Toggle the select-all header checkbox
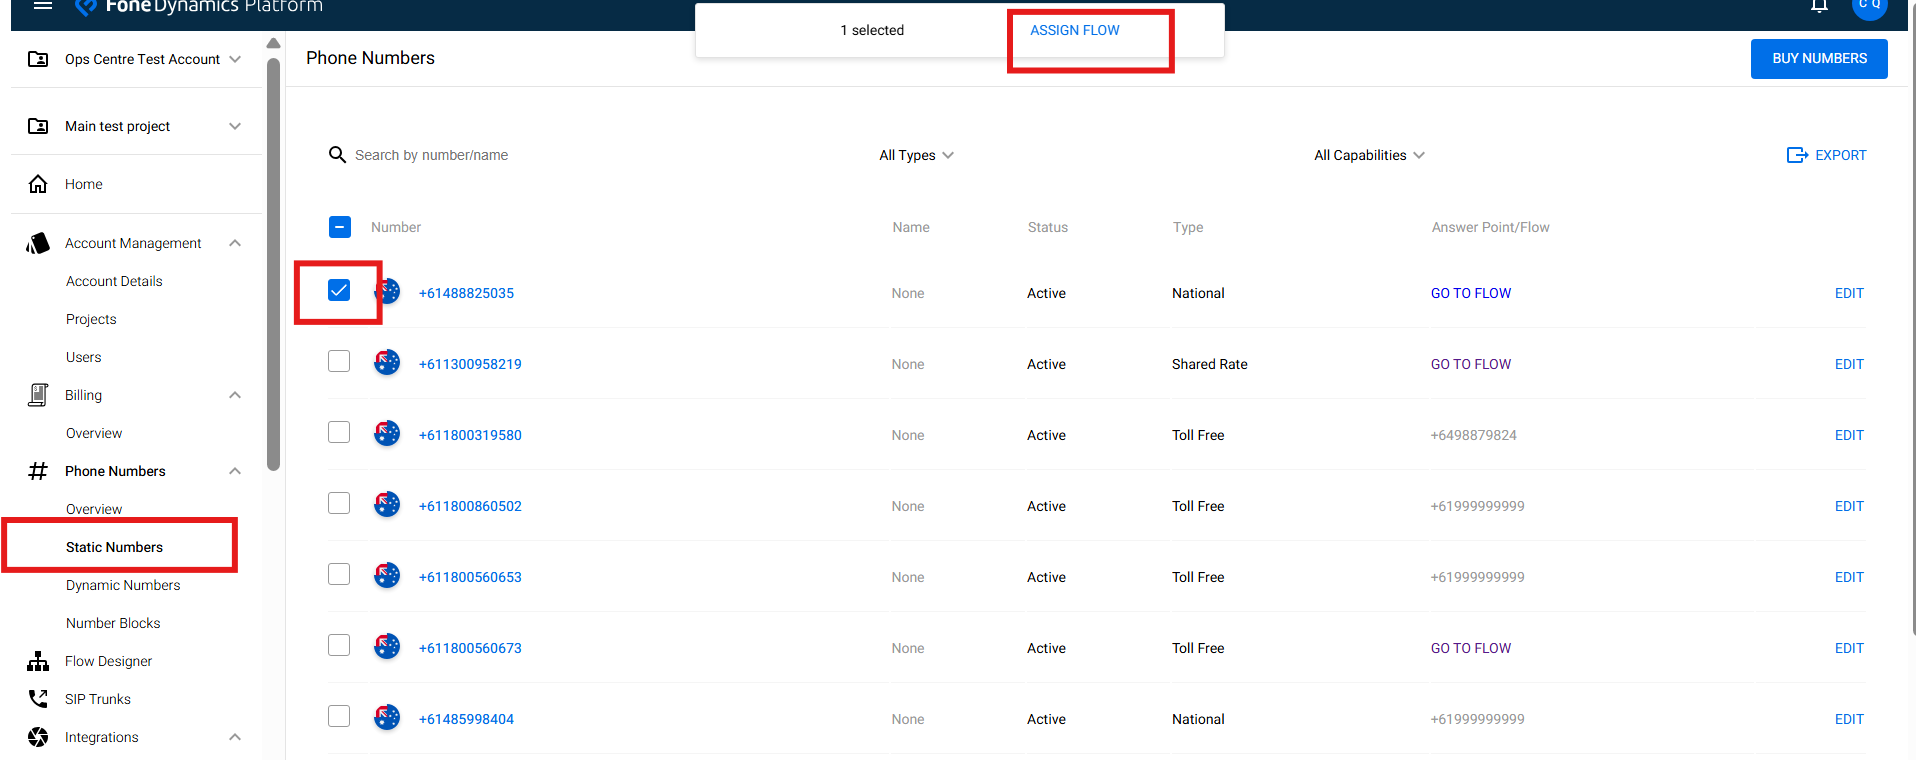Screen dimensions: 1916x760 (x=340, y=227)
